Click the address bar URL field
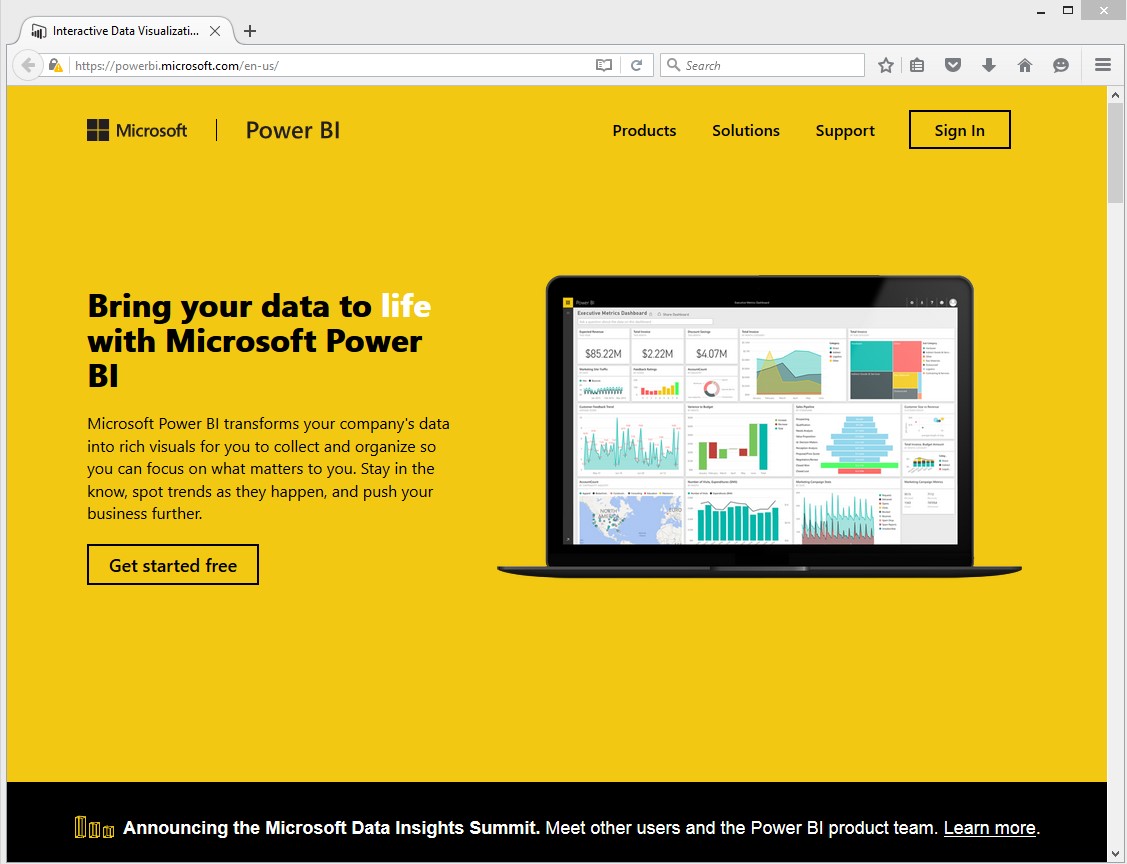The image size is (1127, 864). pyautogui.click(x=331, y=65)
